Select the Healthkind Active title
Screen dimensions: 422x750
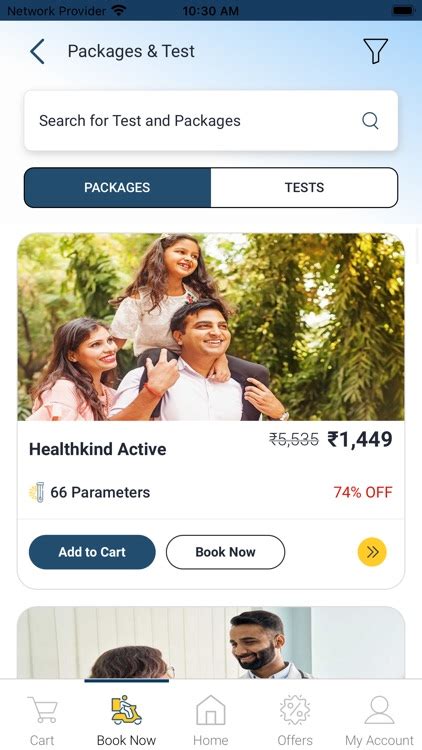pyautogui.click(x=98, y=449)
